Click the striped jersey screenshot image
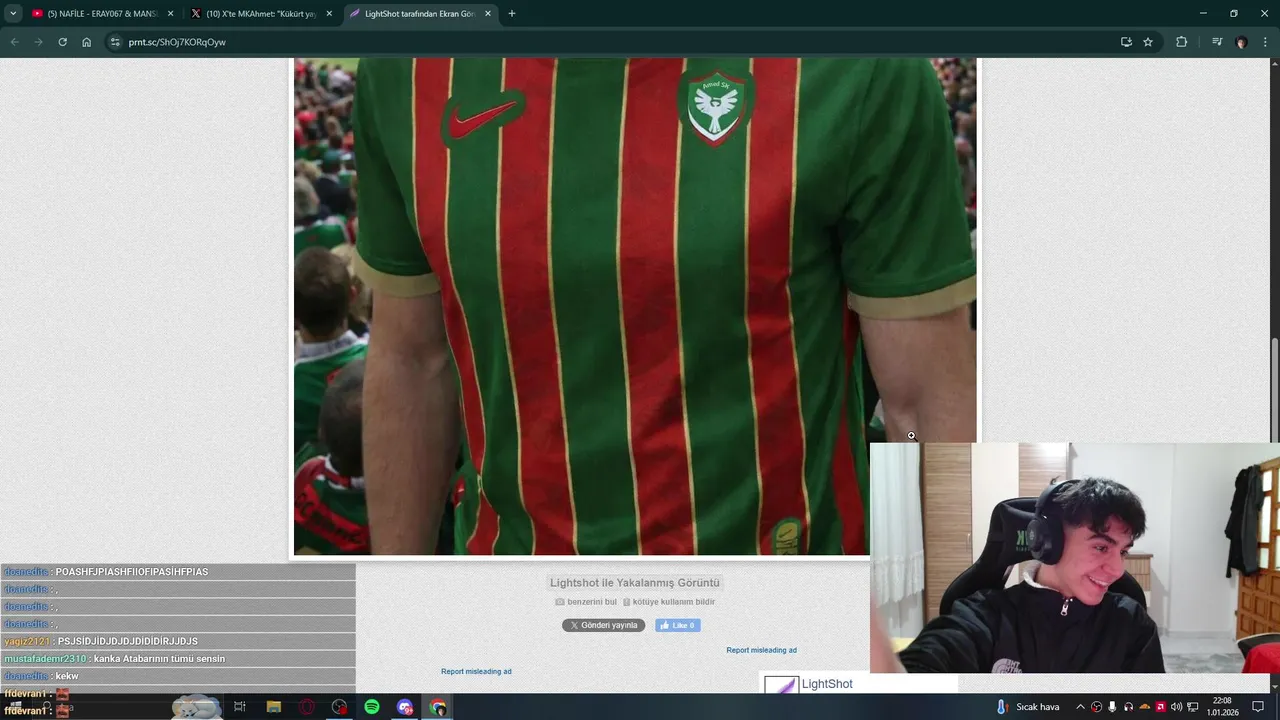Screen dimensions: 1280x720 point(635,305)
